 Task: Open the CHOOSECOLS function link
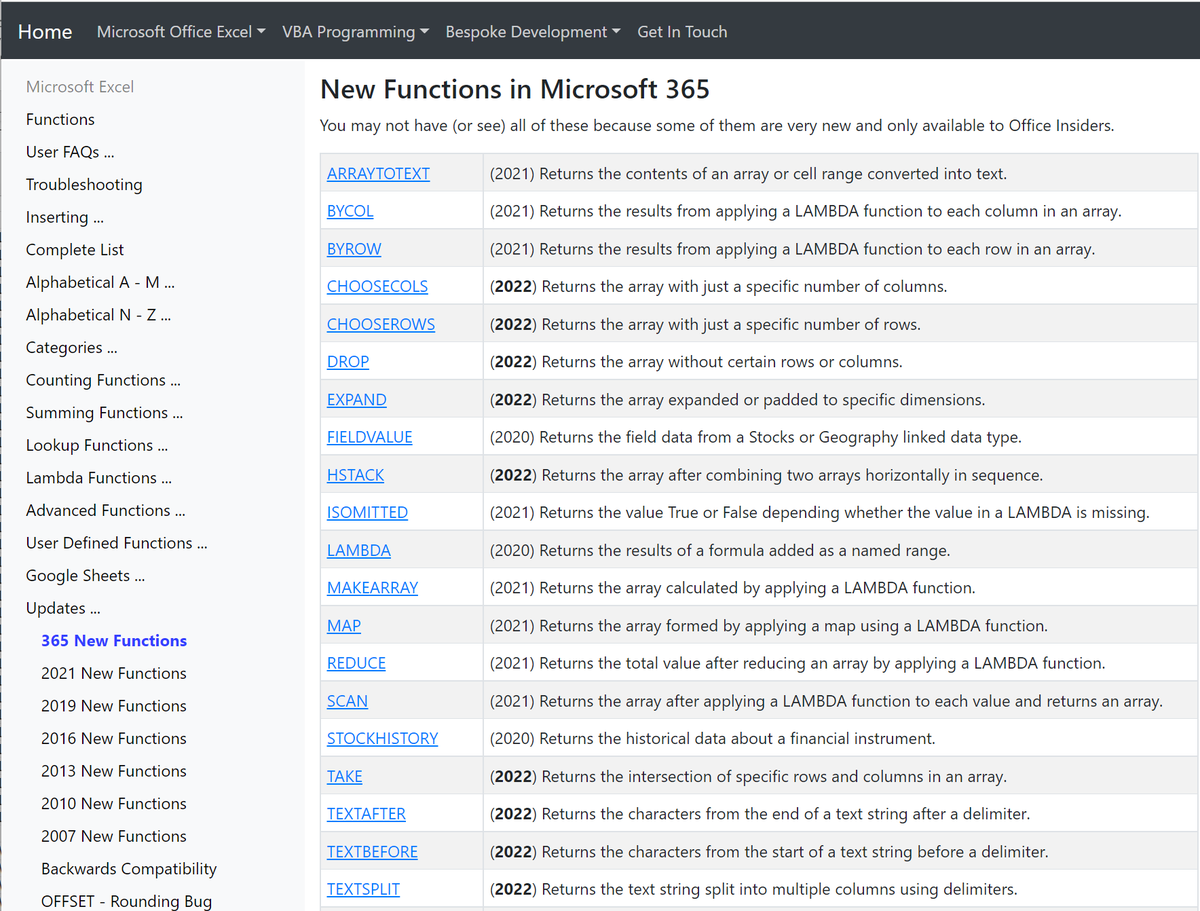[377, 286]
